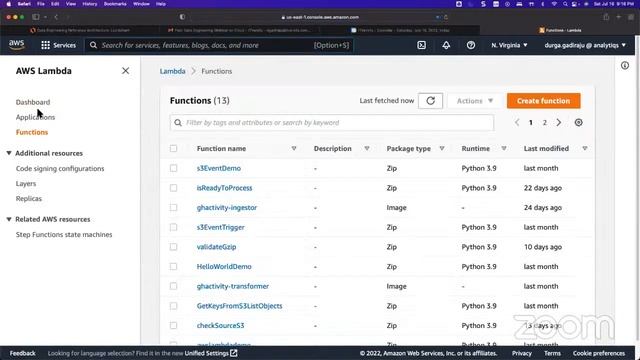Open the ghactivity-ingestor function link
The height and width of the screenshot is (360, 640).
[227, 207]
